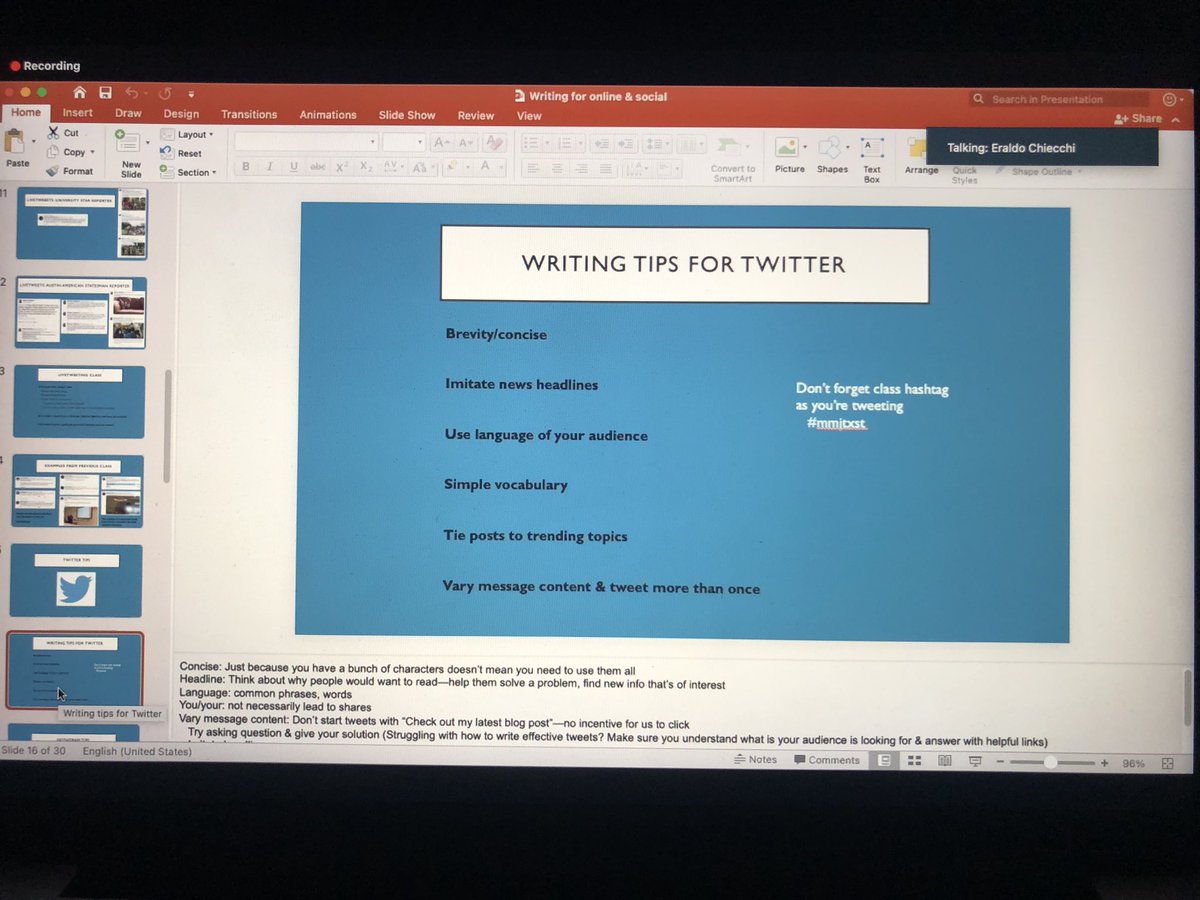Screen dimensions: 1200x900
Task: Click the Share button
Action: tap(1139, 119)
